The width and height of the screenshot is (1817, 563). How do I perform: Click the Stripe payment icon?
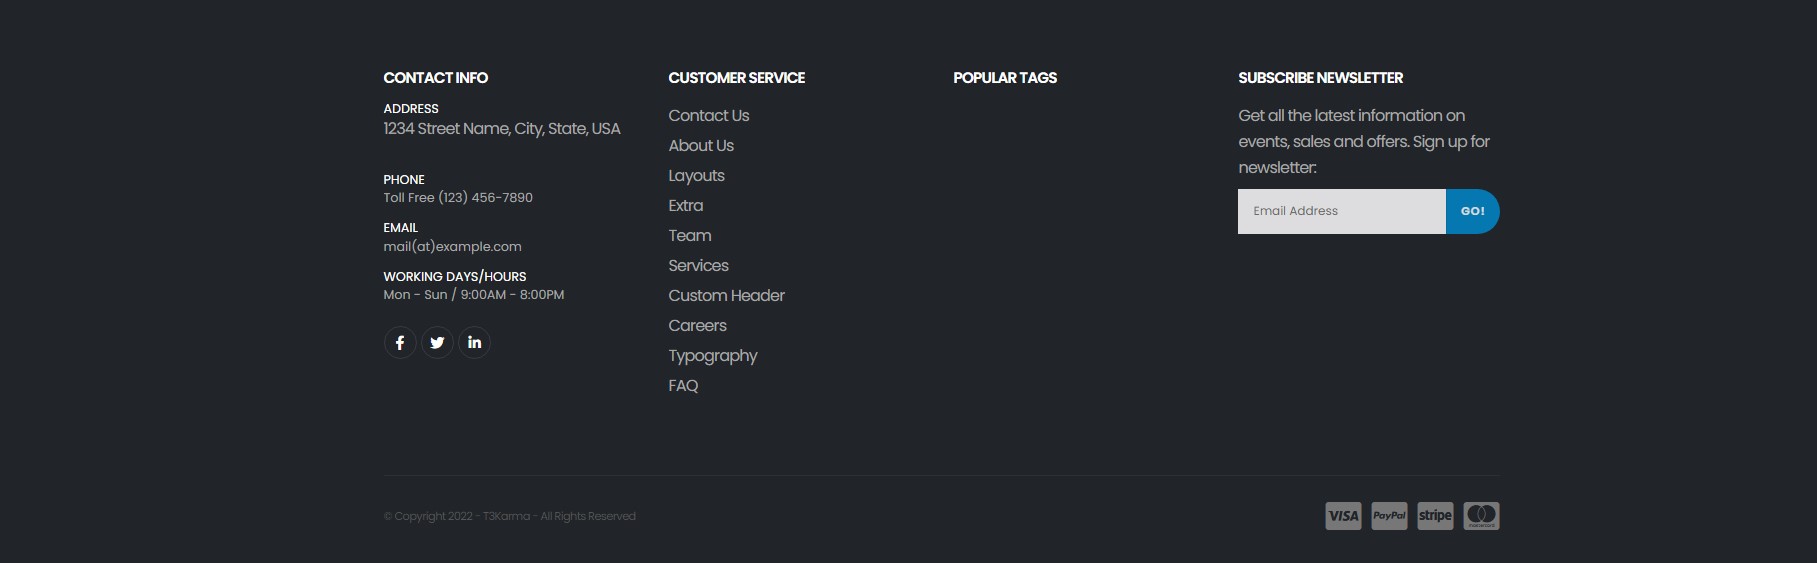coord(1435,516)
